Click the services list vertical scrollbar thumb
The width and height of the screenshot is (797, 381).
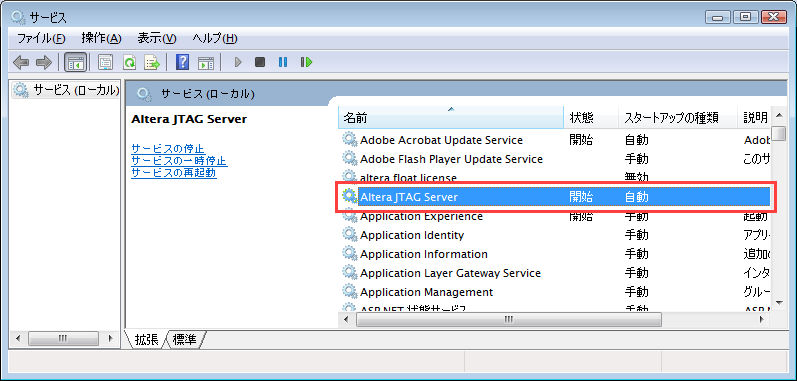(x=779, y=133)
